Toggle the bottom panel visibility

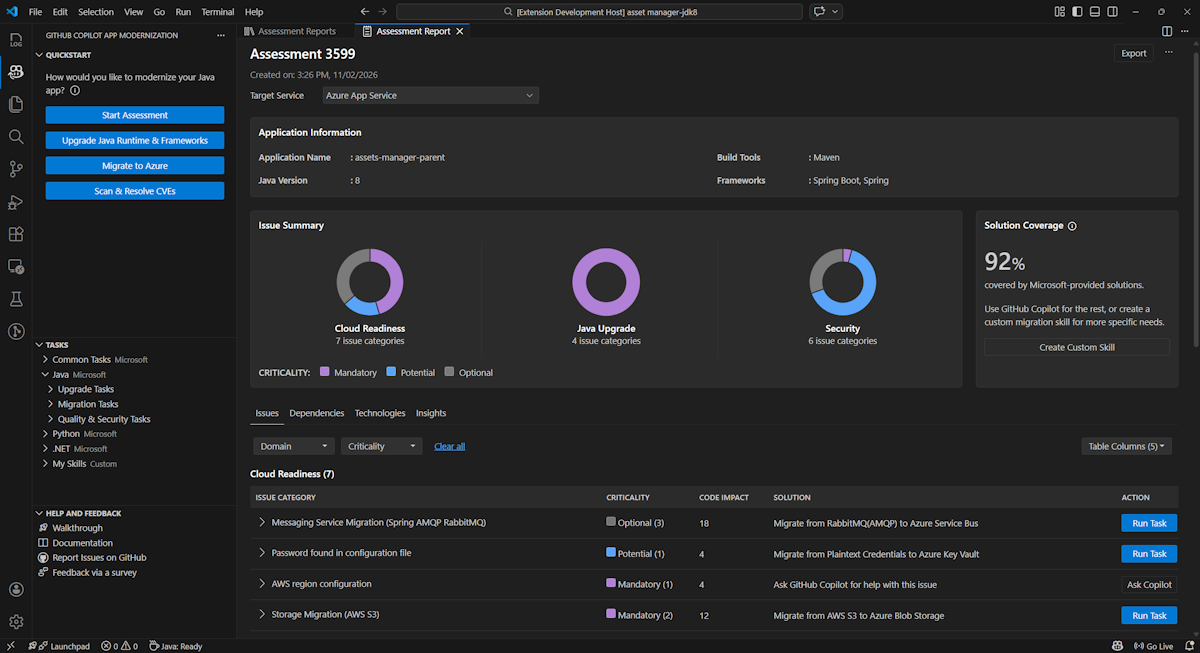(1096, 12)
